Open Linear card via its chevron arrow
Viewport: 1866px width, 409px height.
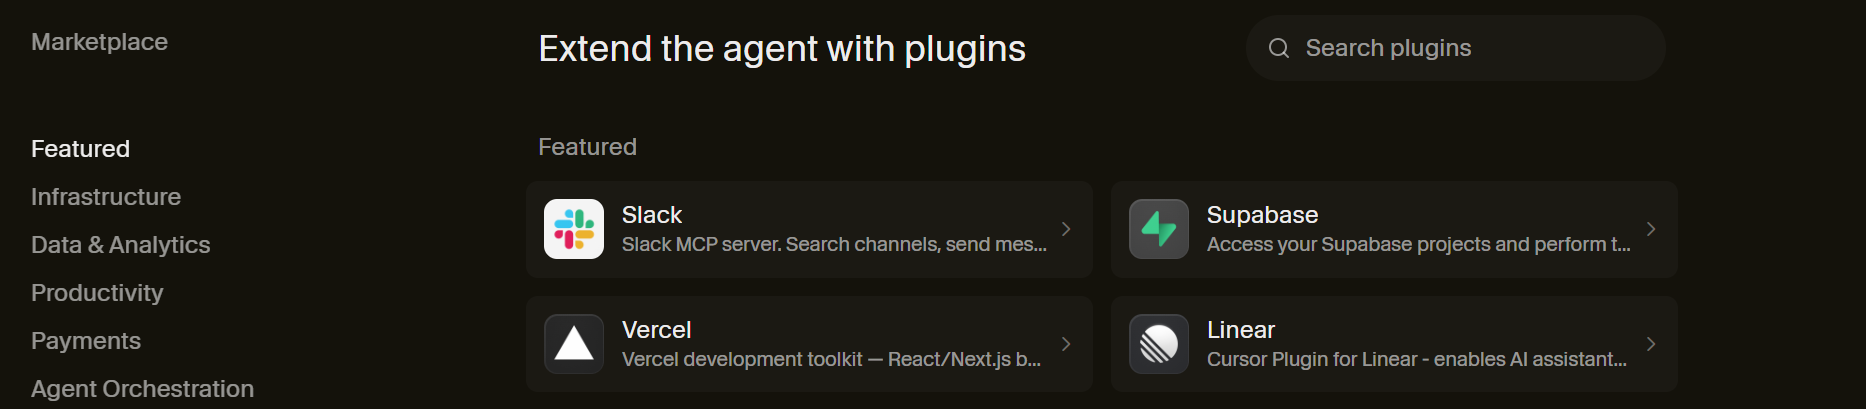tap(1651, 344)
